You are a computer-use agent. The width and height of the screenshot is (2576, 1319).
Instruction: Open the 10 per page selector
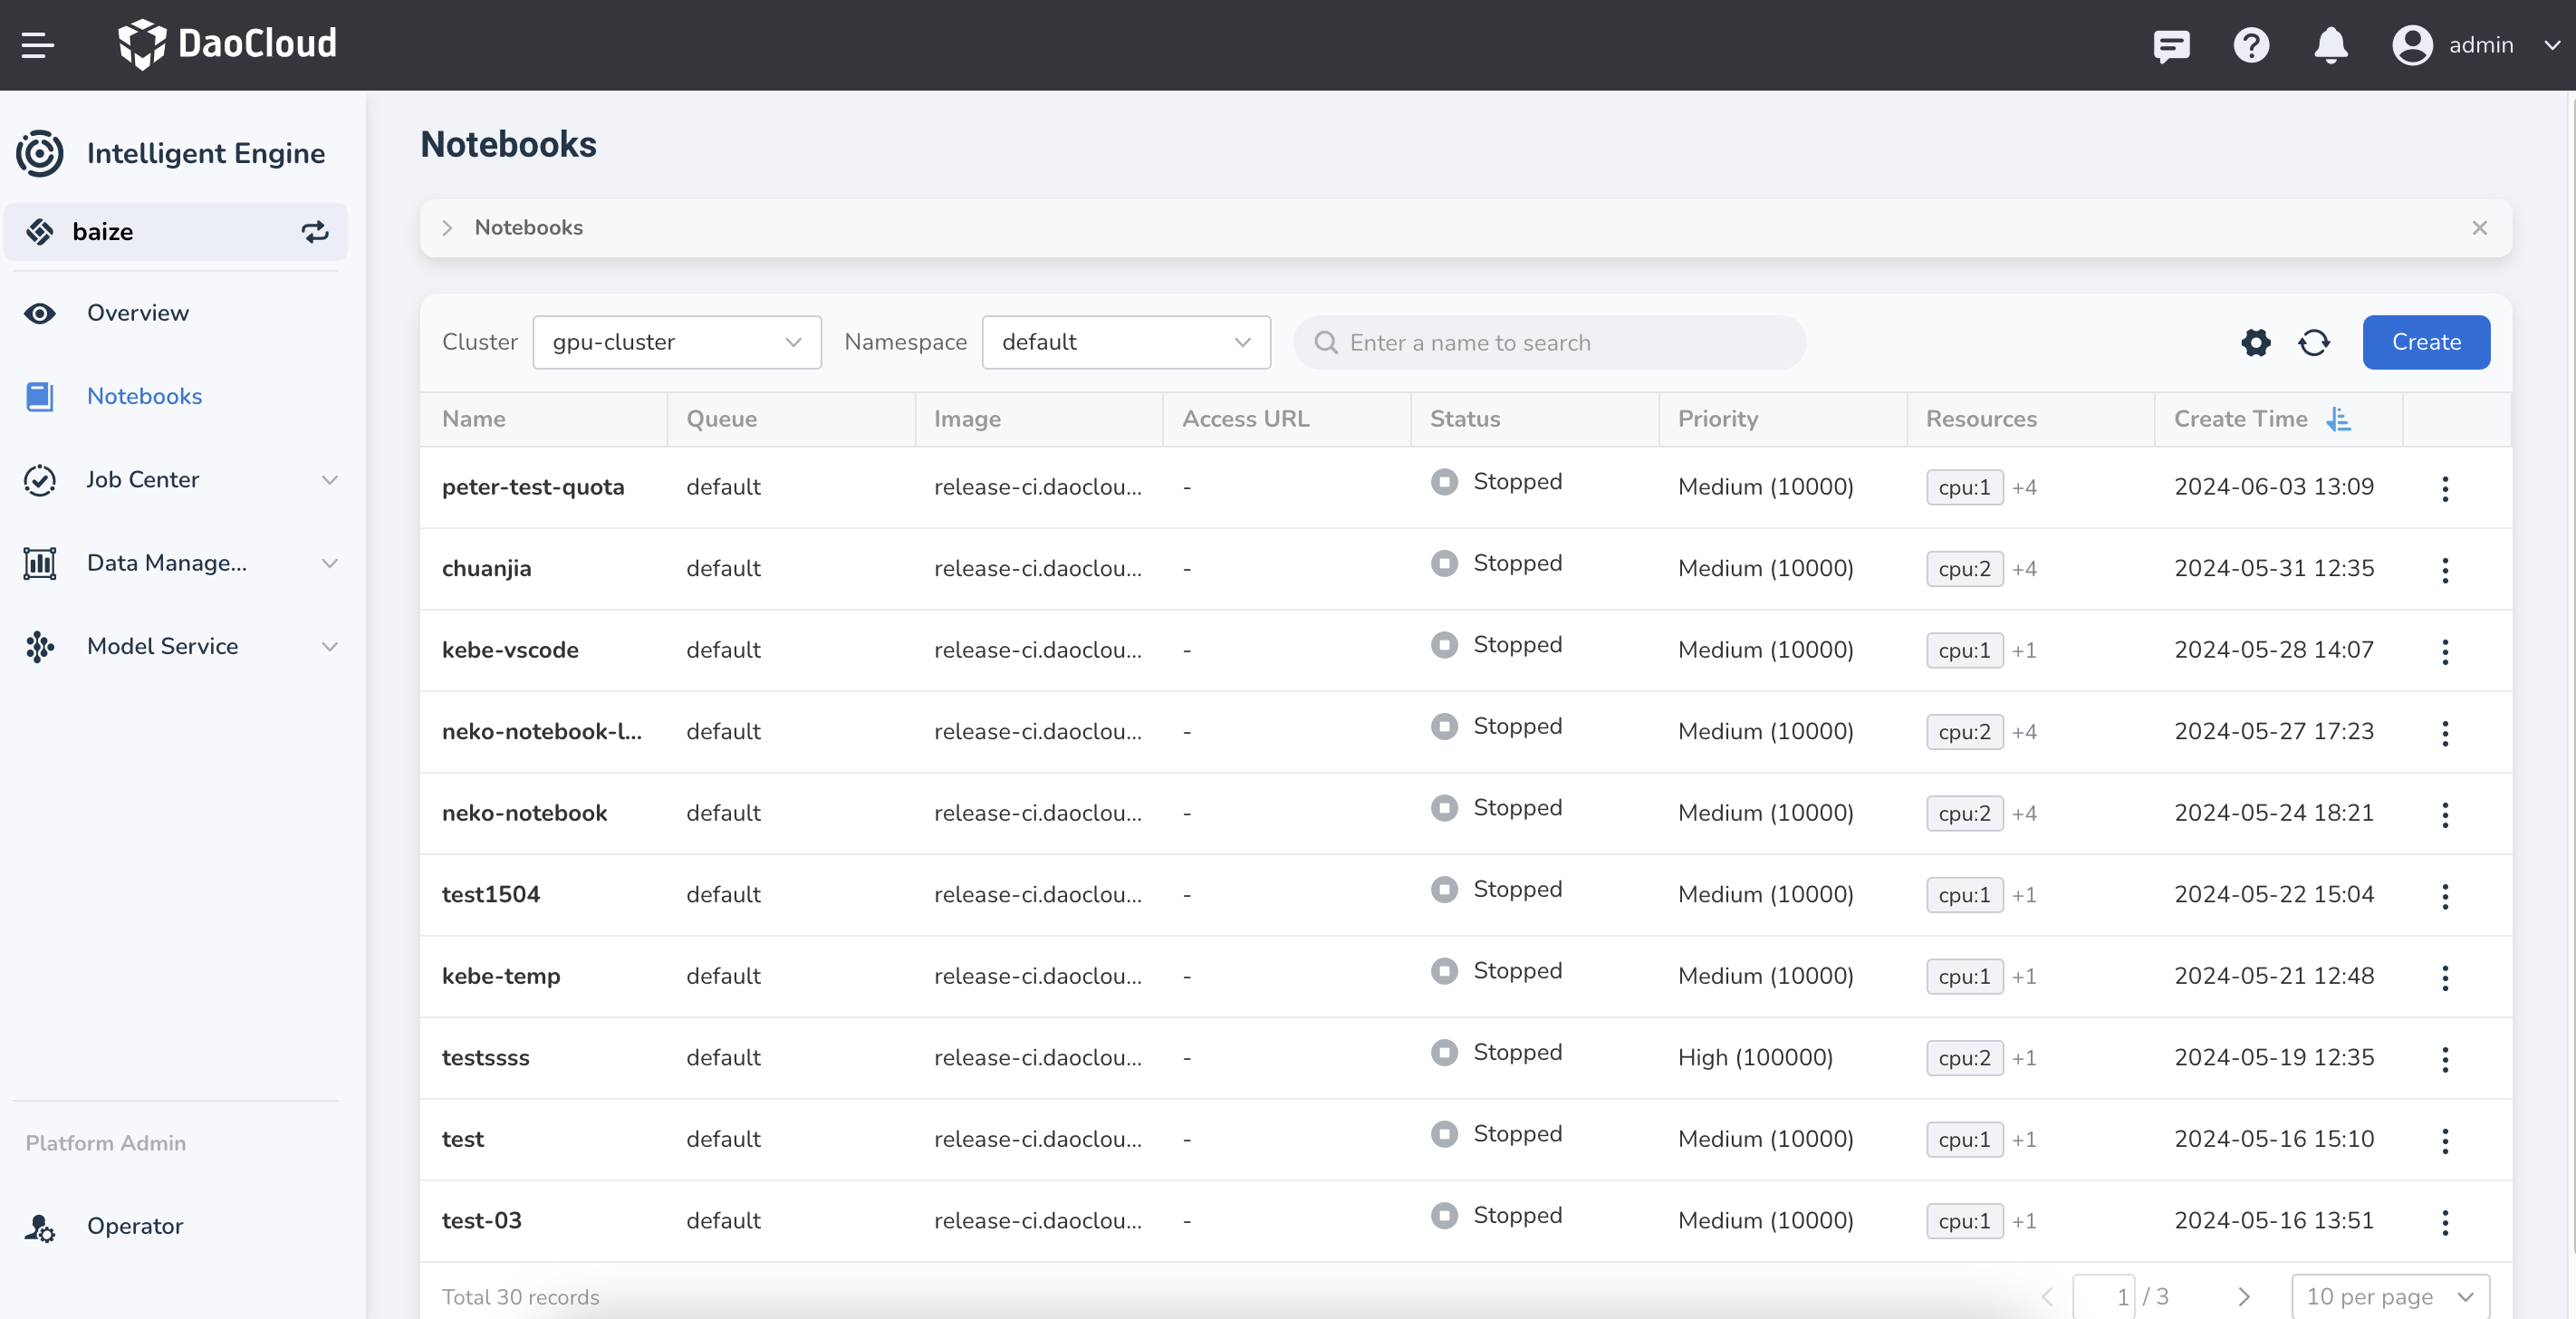(x=2389, y=1296)
